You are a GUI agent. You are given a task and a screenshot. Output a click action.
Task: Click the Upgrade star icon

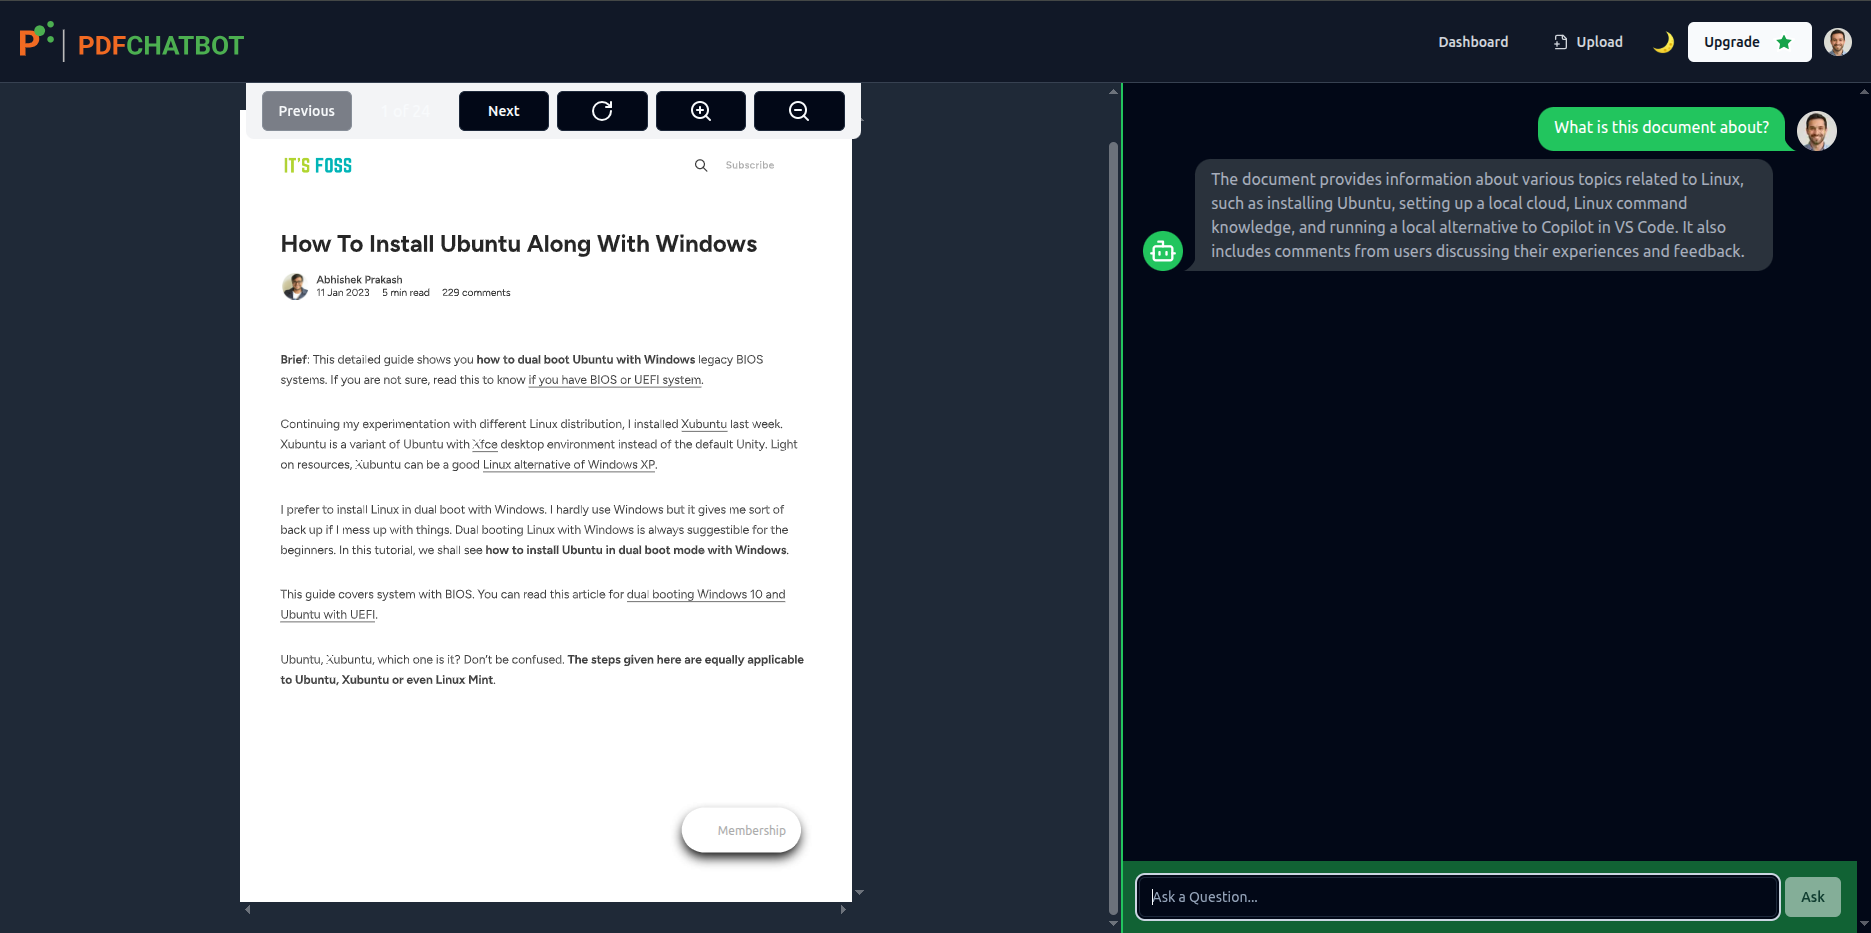click(1784, 42)
